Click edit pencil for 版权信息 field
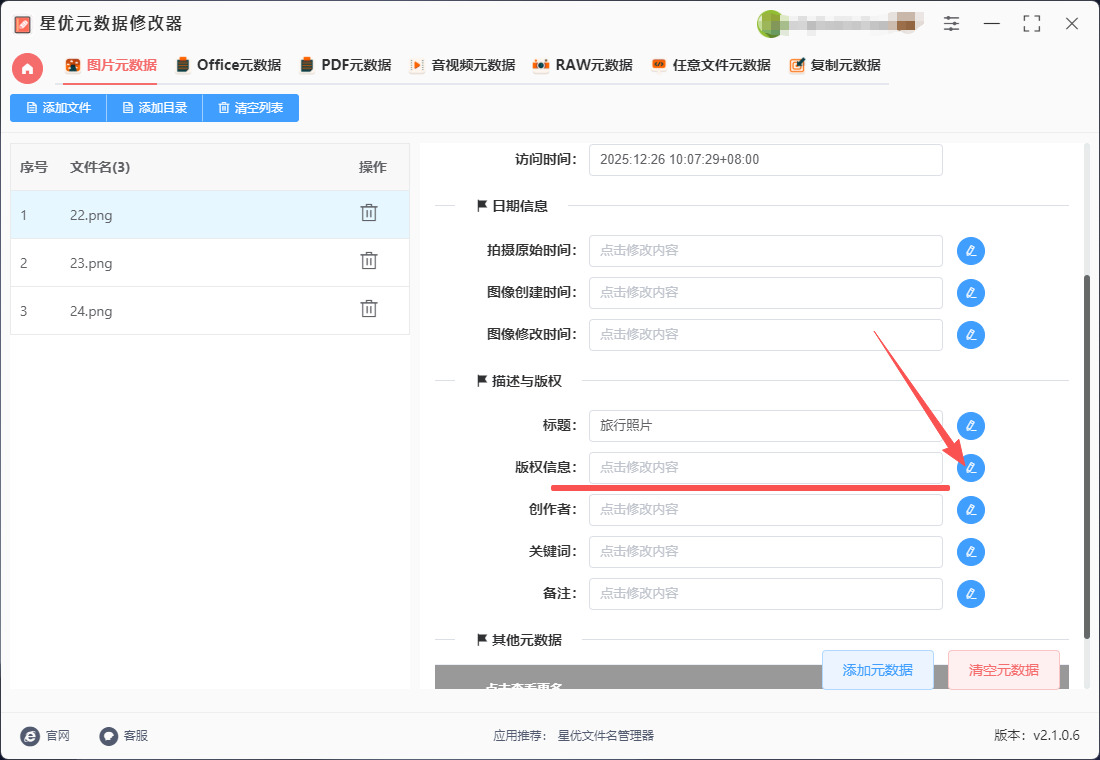The width and height of the screenshot is (1100, 760). pos(971,468)
